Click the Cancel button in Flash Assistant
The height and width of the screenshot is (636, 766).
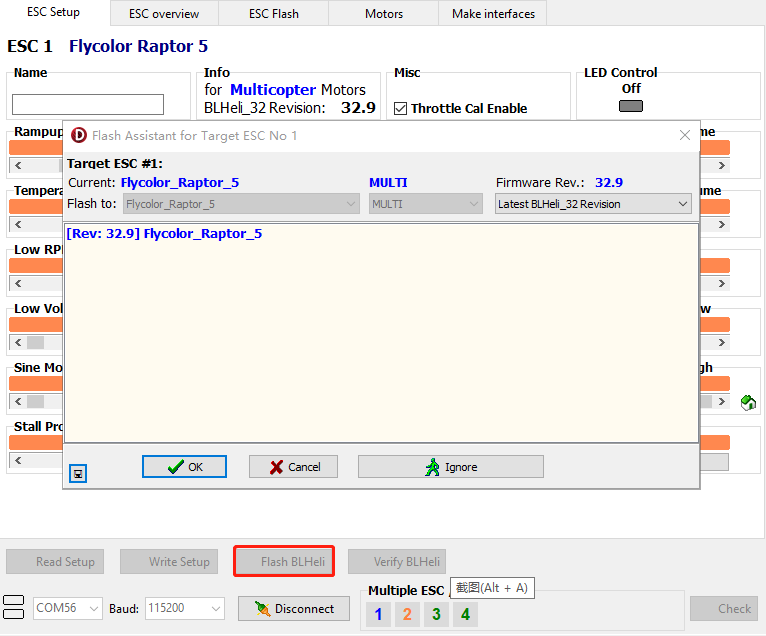click(293, 466)
